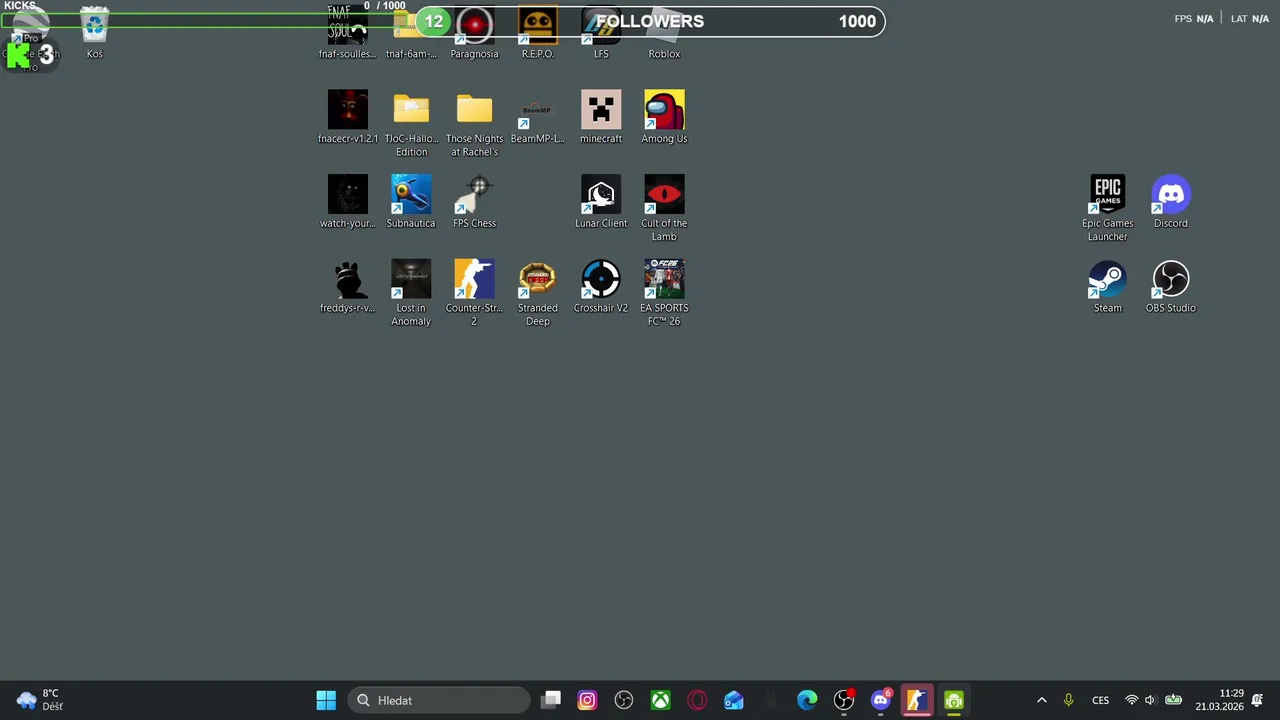Image resolution: width=1280 pixels, height=720 pixels.
Task: Launch Instagram from the taskbar
Action: point(587,700)
